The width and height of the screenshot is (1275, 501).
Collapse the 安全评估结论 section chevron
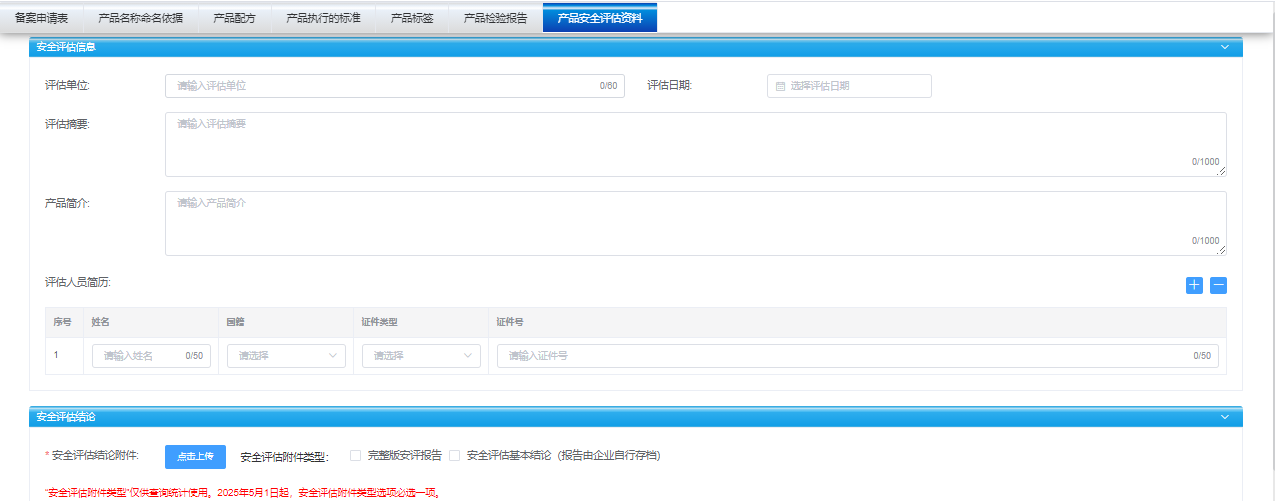[1224, 417]
